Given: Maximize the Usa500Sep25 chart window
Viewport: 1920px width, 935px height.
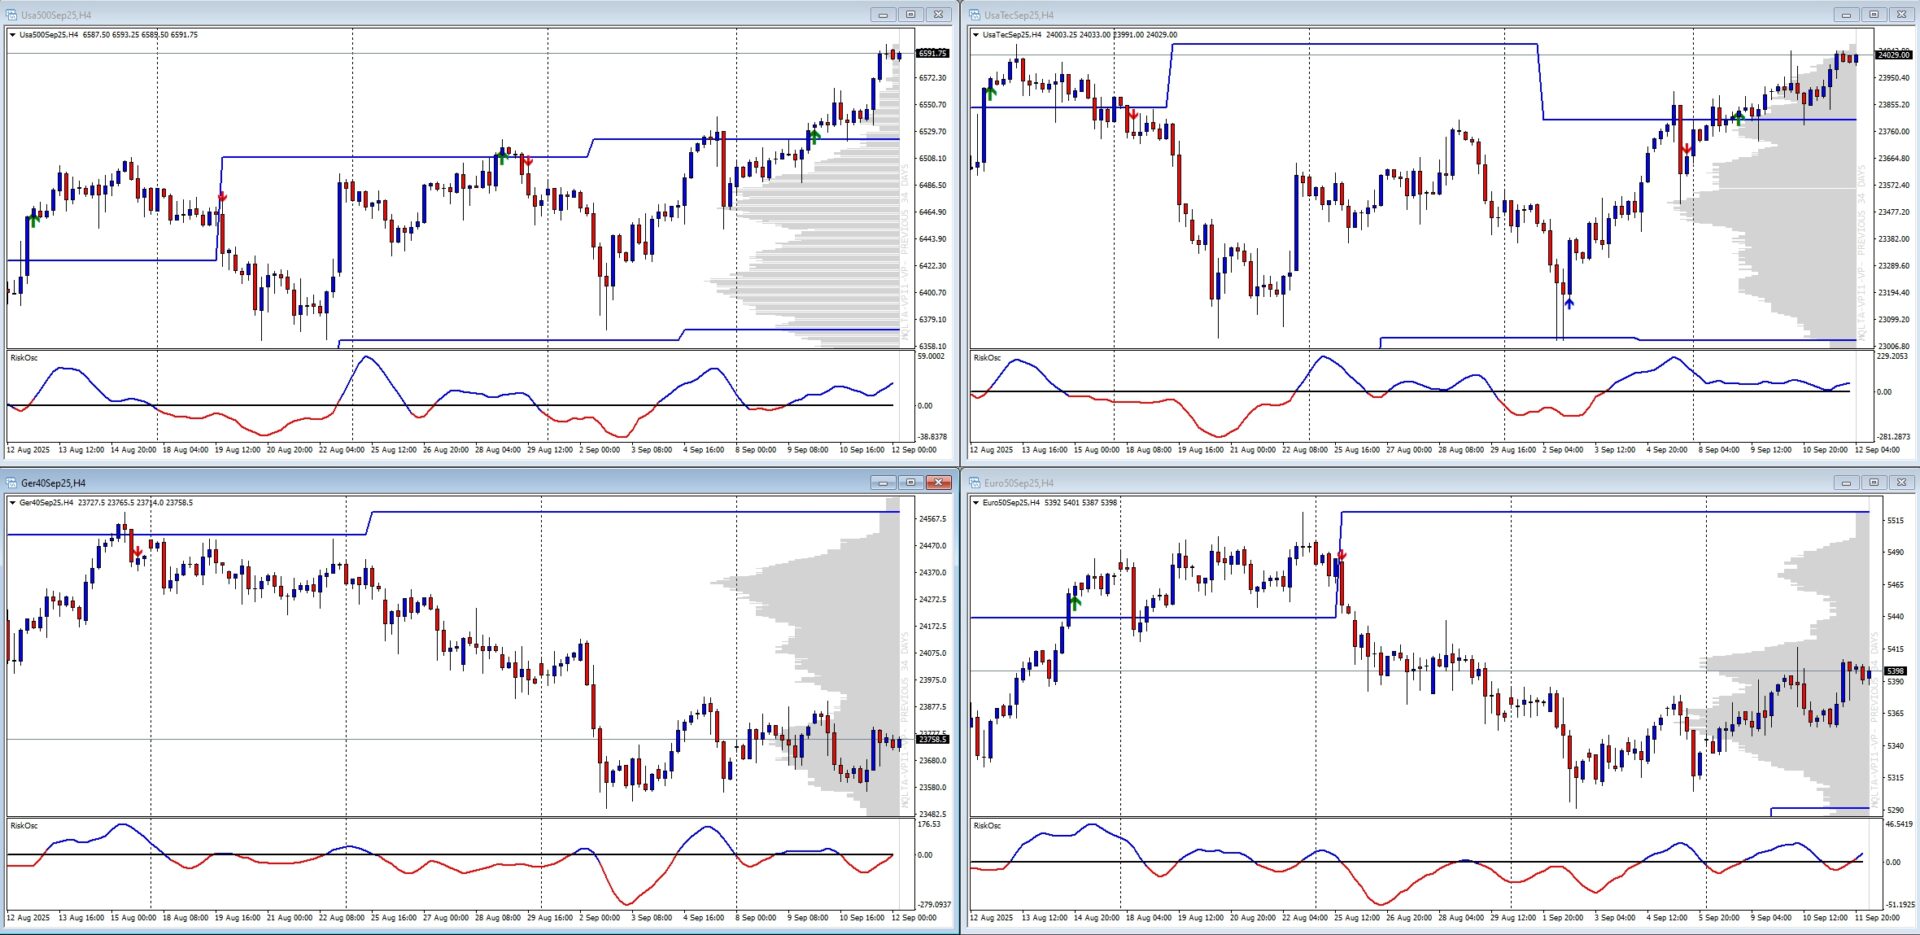Looking at the screenshot, I should pyautogui.click(x=910, y=15).
